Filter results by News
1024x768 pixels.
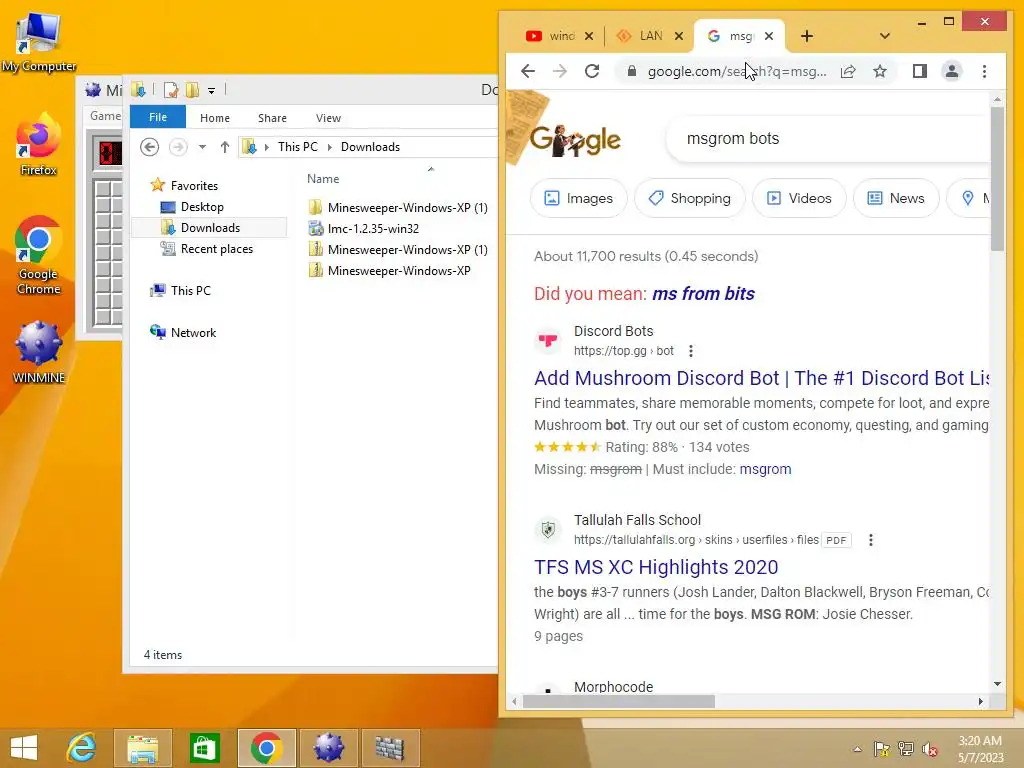tap(896, 198)
